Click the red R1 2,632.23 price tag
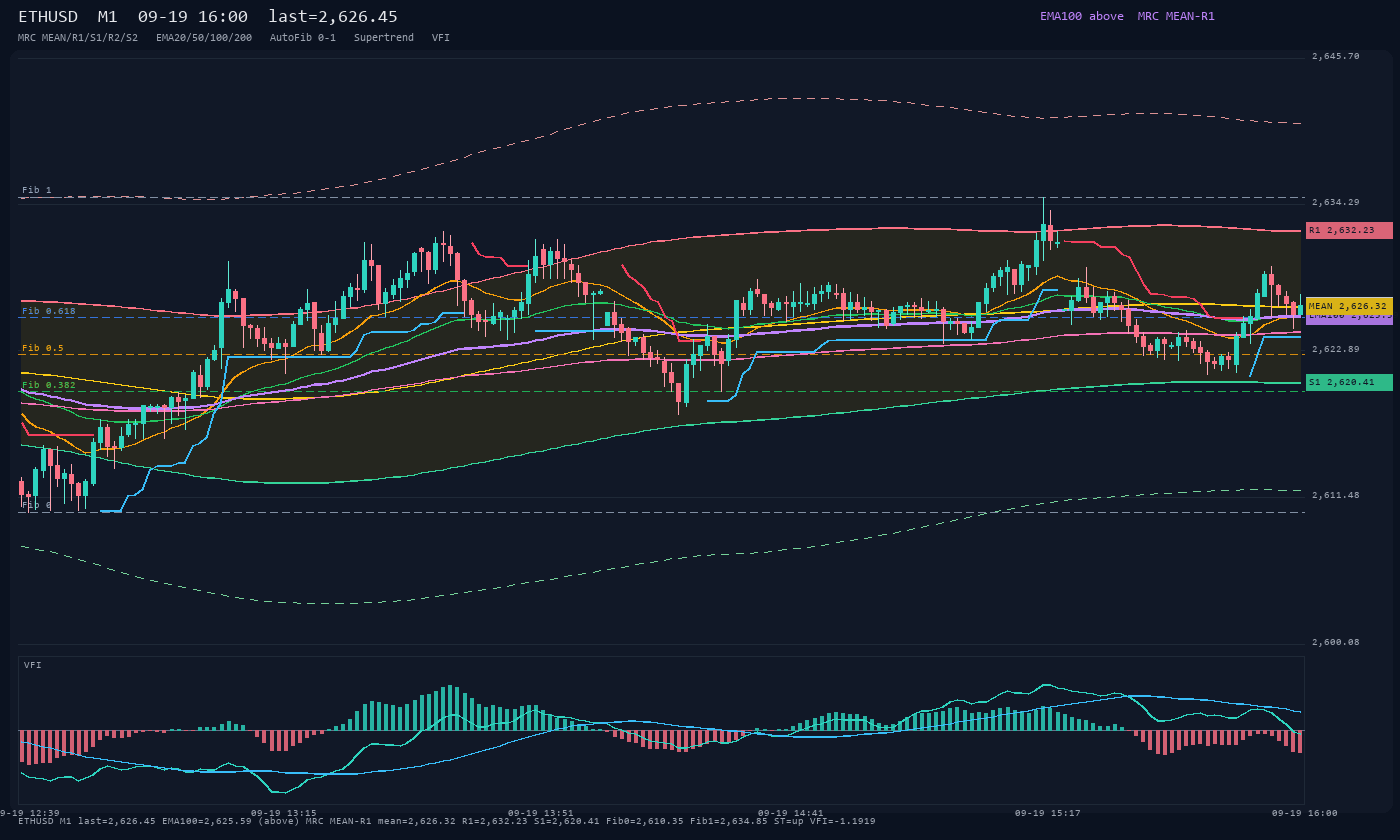Image resolution: width=1400 pixels, height=840 pixels. (1349, 230)
